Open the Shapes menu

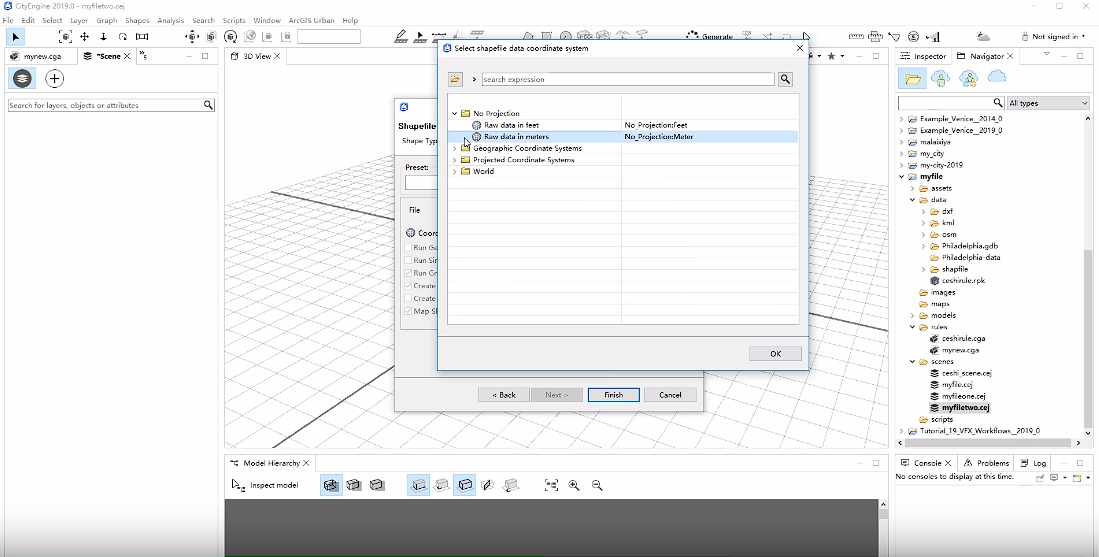[x=137, y=20]
